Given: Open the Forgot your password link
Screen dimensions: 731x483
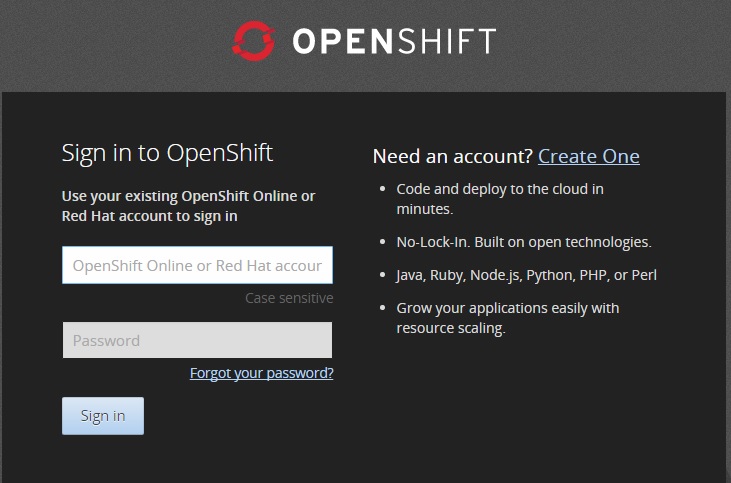Looking at the screenshot, I should [261, 373].
